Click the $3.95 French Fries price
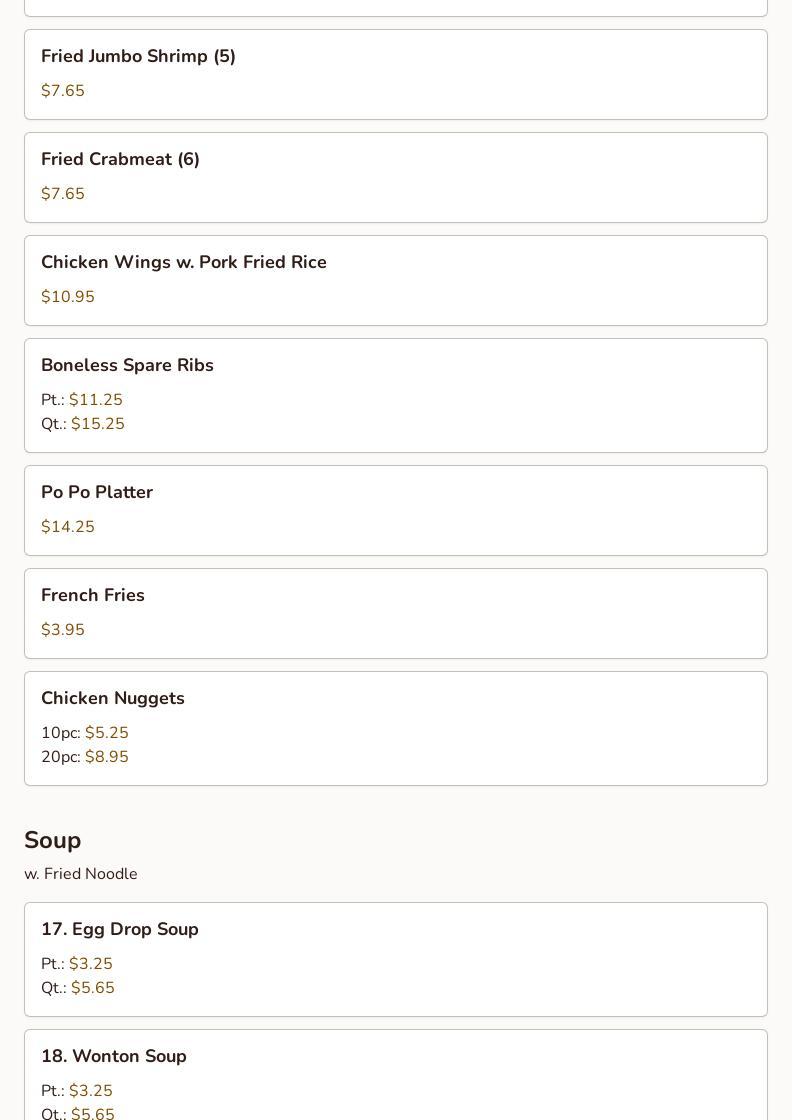792x1120 pixels. [x=63, y=630]
